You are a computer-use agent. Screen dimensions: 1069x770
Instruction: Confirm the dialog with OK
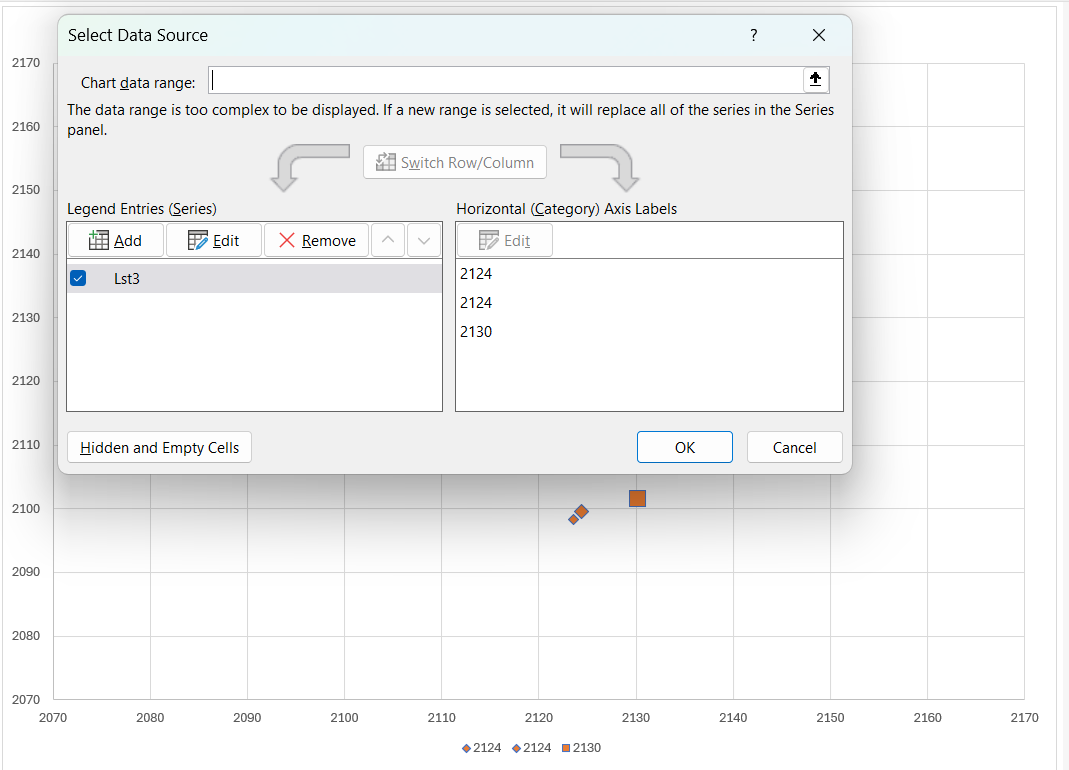[x=684, y=447]
